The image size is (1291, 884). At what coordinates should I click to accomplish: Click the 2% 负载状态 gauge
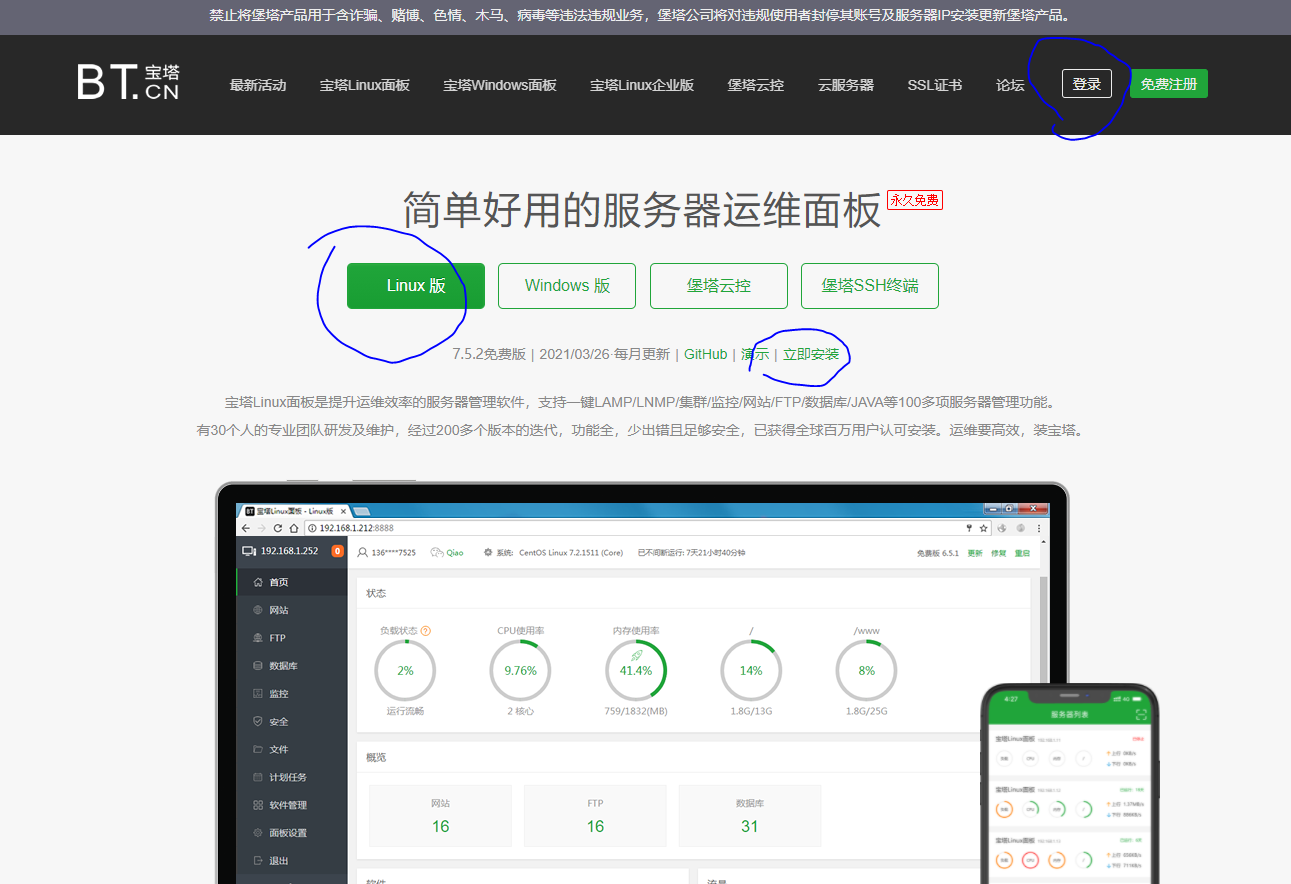tap(405, 670)
